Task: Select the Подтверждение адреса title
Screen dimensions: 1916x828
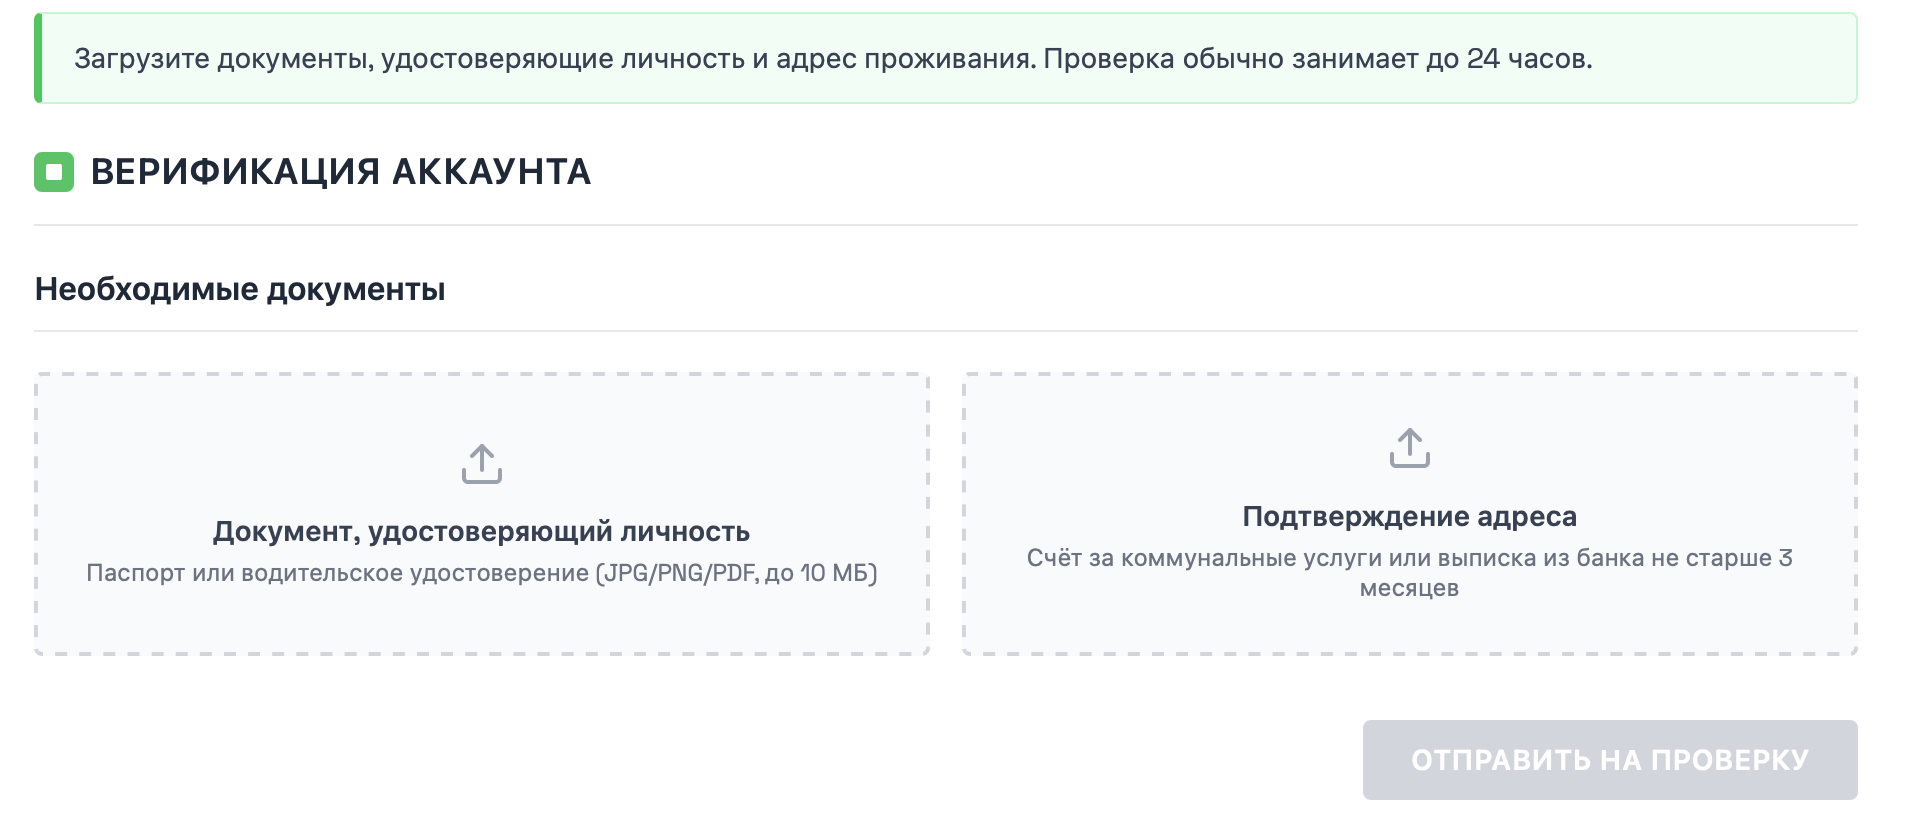Action: pyautogui.click(x=1409, y=516)
